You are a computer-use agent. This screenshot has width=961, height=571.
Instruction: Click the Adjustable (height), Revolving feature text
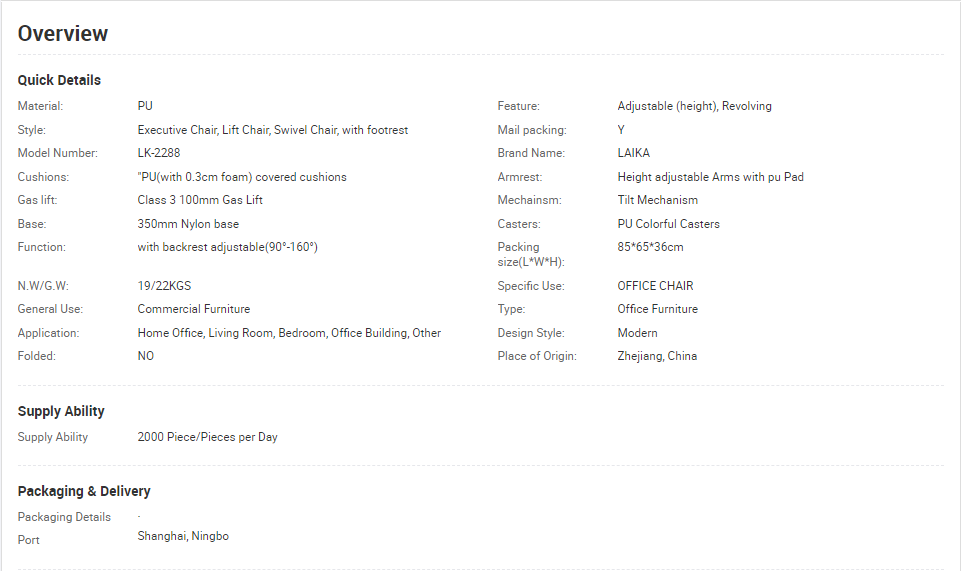tap(694, 106)
